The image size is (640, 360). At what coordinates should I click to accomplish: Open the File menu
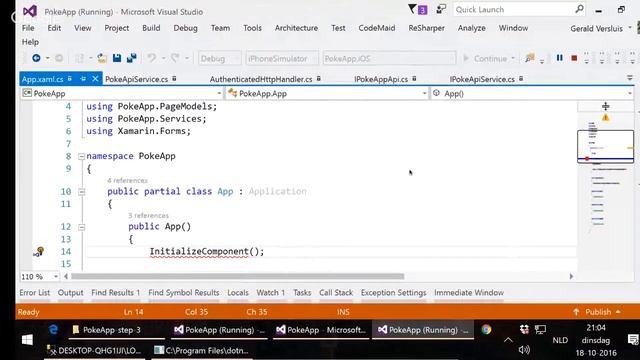pos(28,28)
